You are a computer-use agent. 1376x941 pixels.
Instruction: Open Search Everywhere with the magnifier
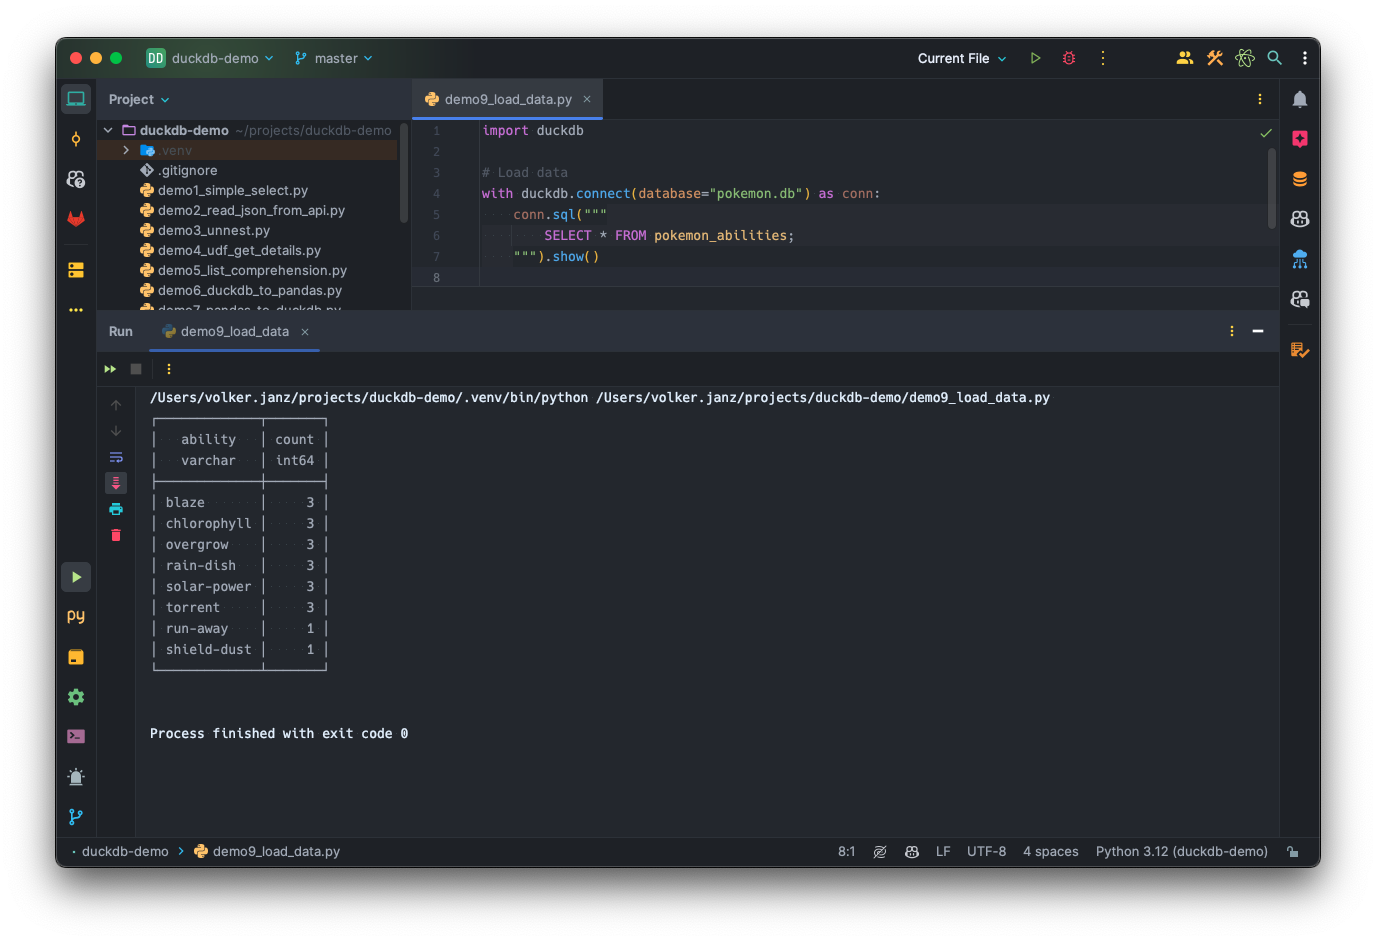coord(1274,58)
